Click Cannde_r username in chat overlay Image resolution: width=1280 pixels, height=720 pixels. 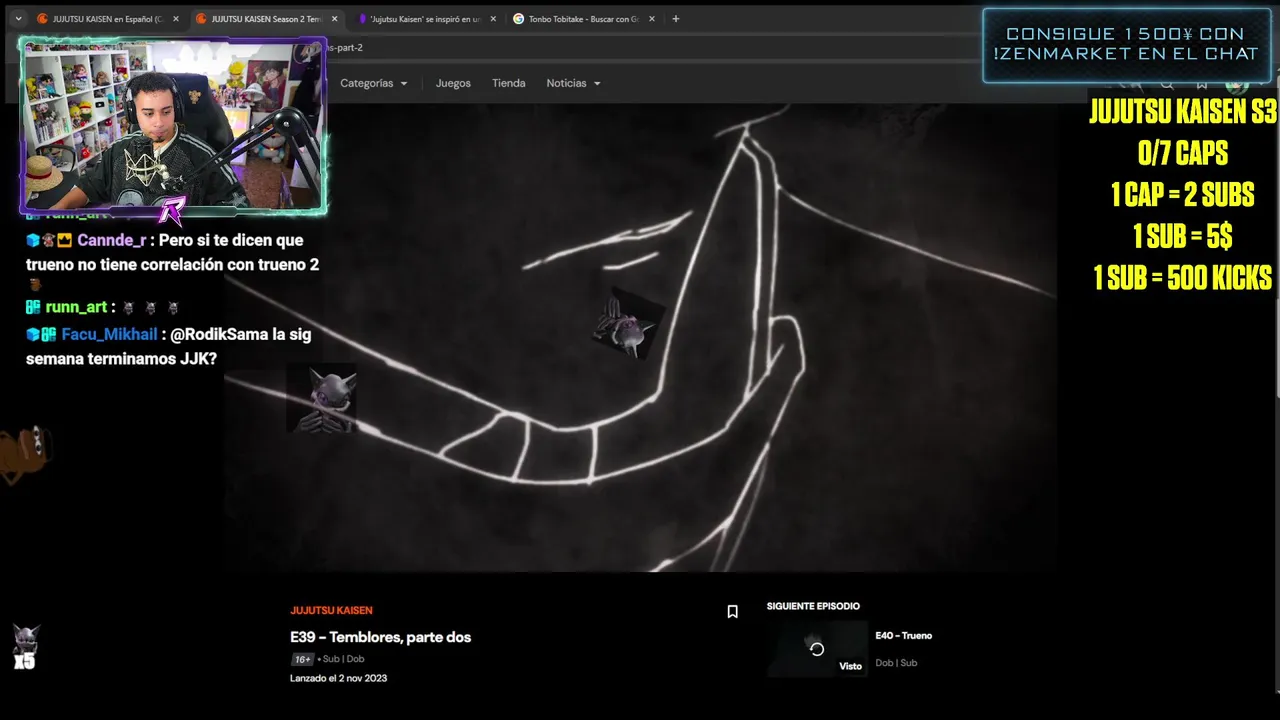click(111, 240)
